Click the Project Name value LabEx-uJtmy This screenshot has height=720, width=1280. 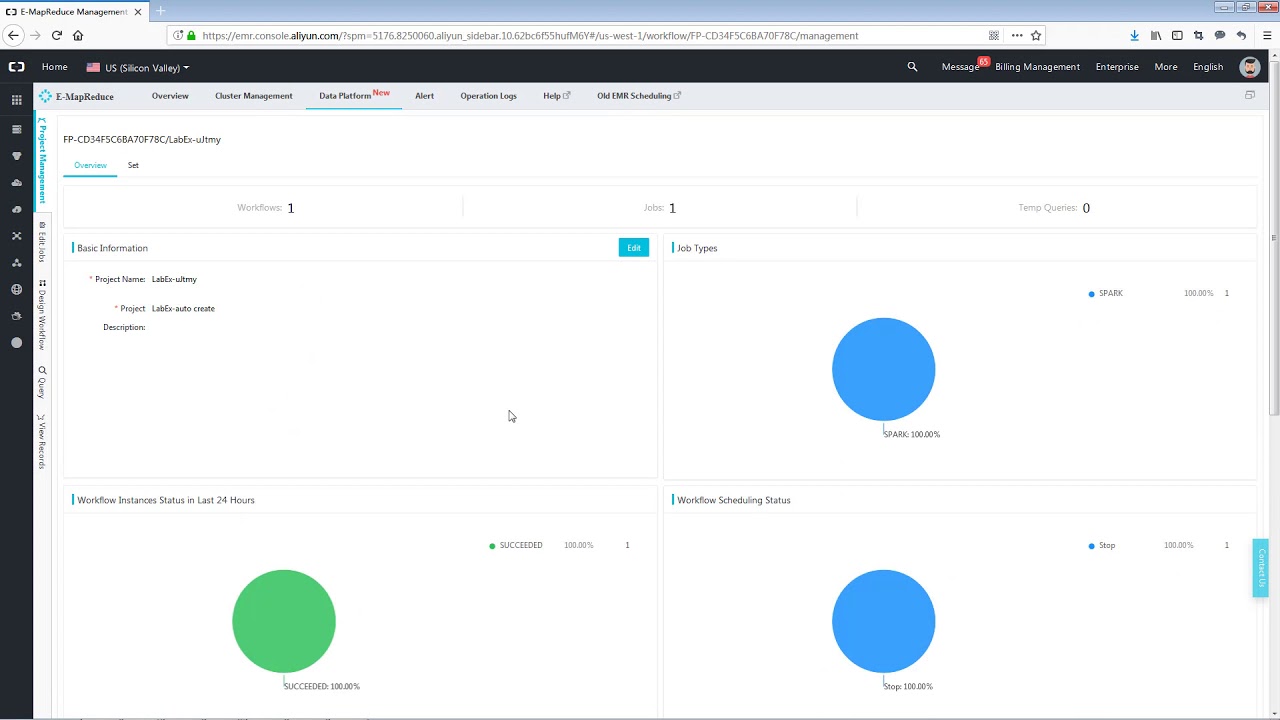(x=174, y=279)
